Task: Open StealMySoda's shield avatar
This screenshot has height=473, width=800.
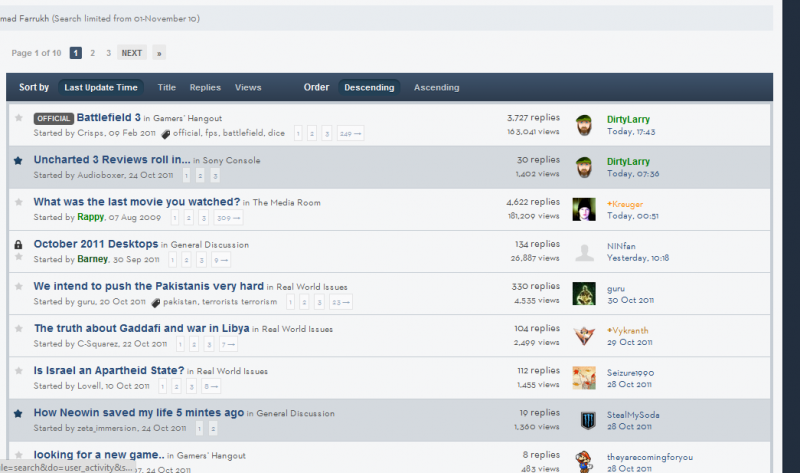Action: (588, 420)
